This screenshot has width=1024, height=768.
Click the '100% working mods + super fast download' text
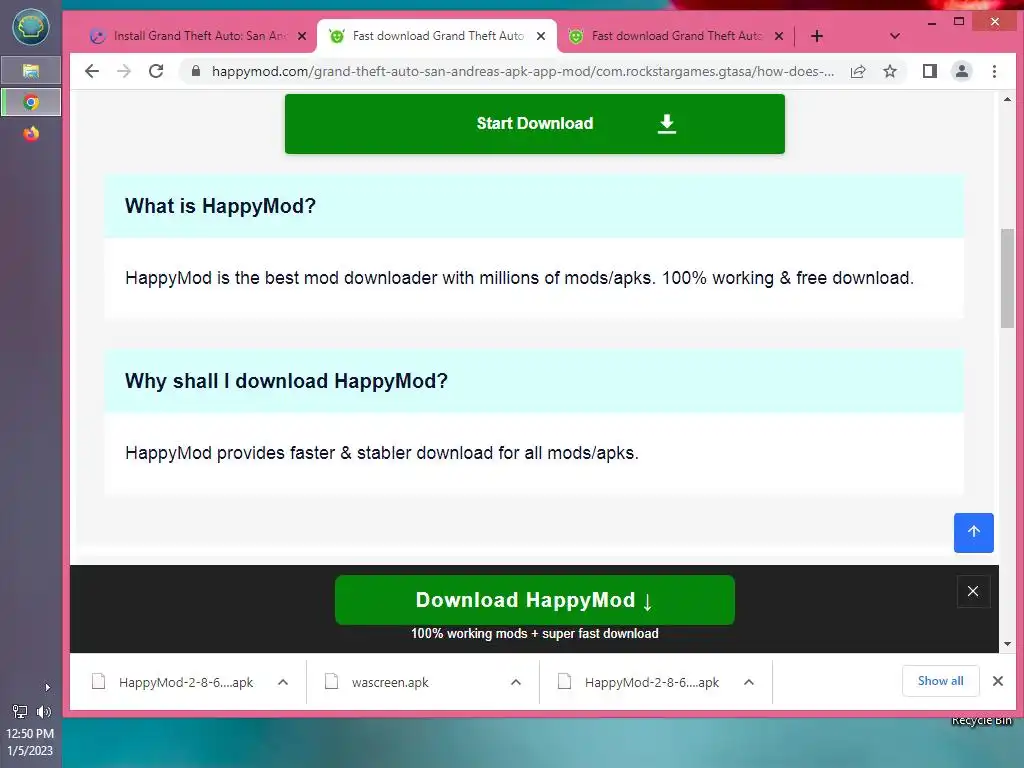(535, 633)
